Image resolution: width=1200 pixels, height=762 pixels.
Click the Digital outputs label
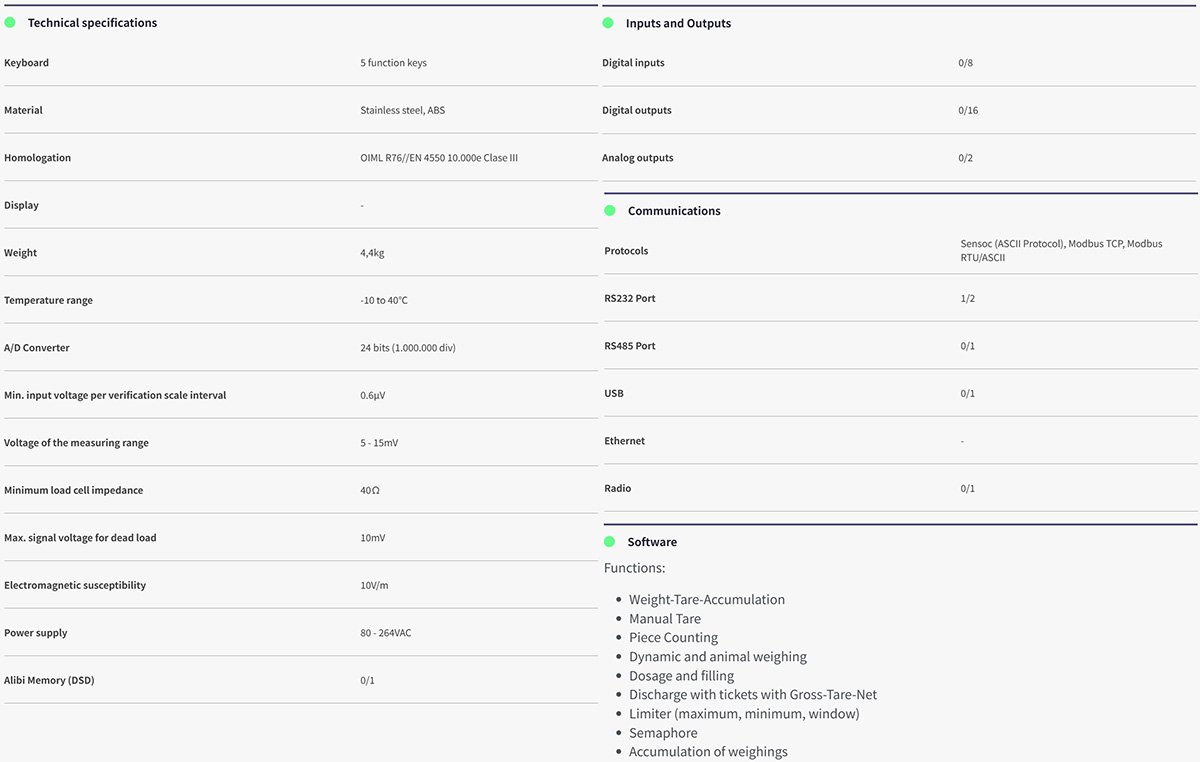click(x=637, y=111)
